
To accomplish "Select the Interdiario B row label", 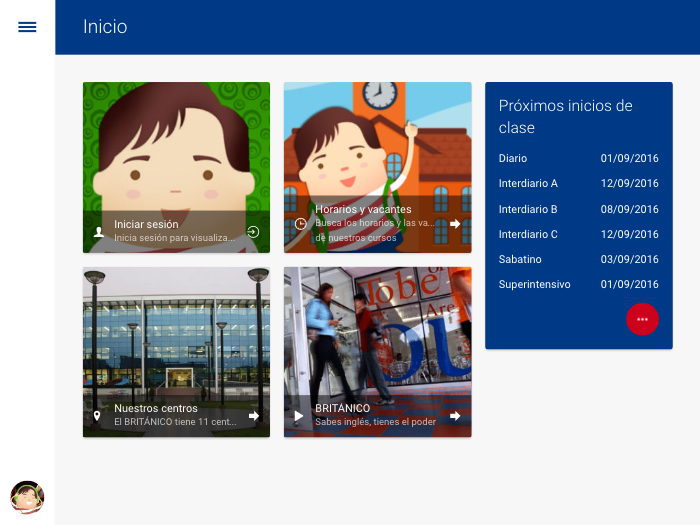I will (528, 209).
